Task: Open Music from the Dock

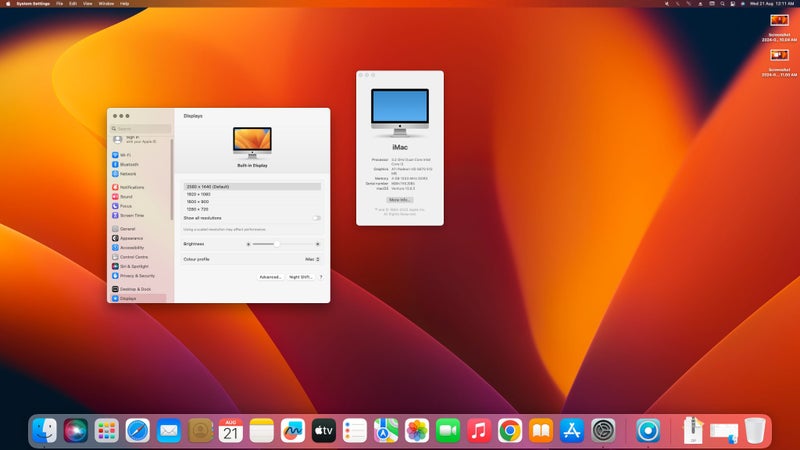Action: point(479,431)
